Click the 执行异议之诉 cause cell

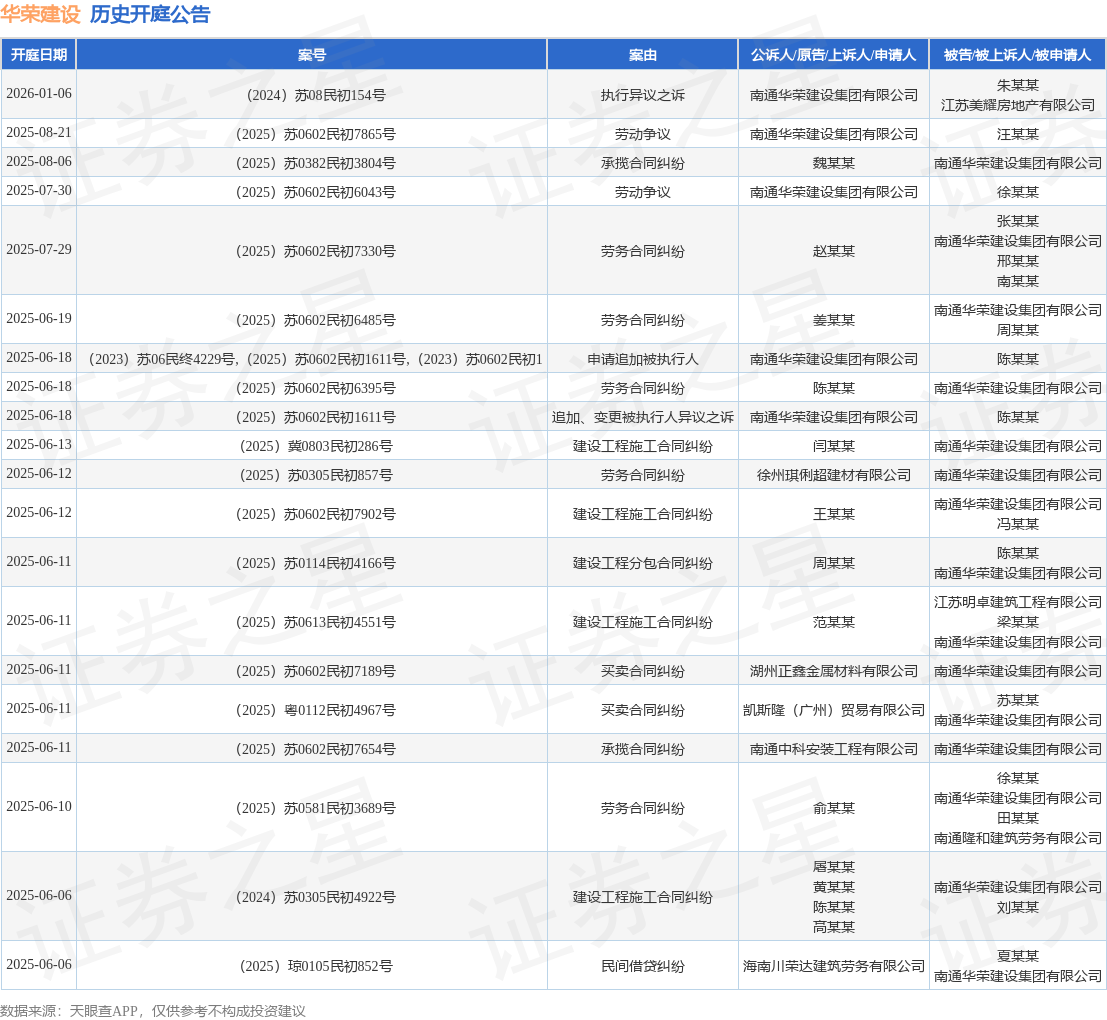point(642,95)
